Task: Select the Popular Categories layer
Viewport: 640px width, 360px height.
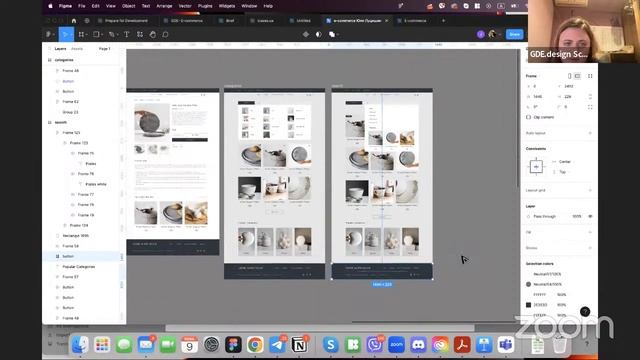Action: coord(79,267)
